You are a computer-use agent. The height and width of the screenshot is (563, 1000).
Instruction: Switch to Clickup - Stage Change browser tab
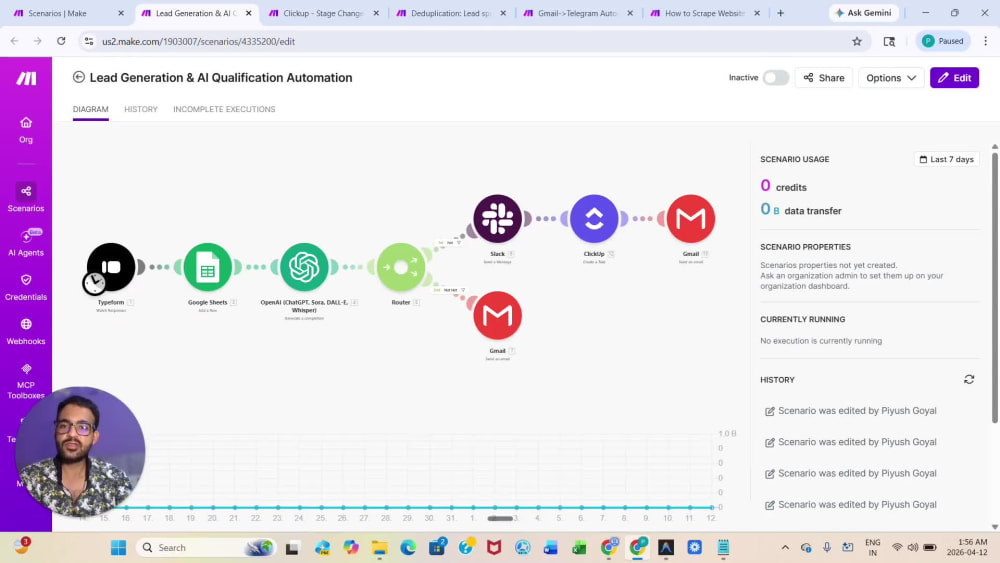point(323,13)
